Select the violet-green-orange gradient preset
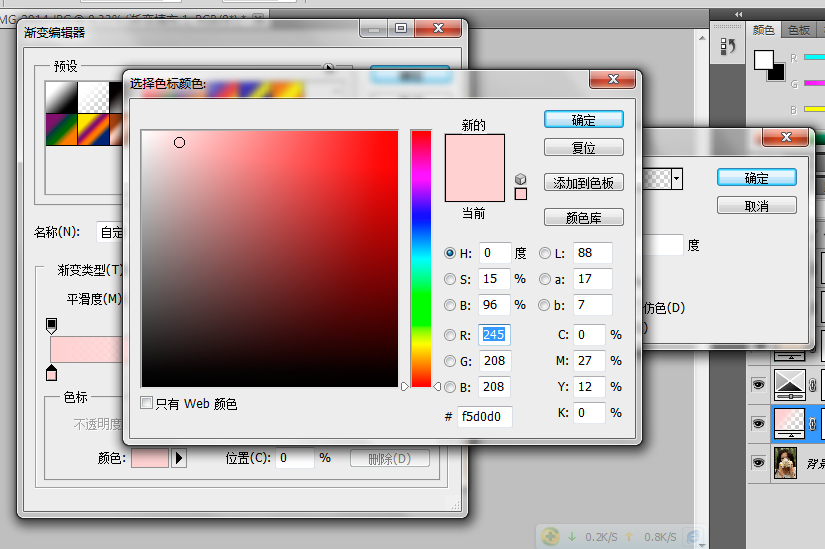 (x=62, y=129)
